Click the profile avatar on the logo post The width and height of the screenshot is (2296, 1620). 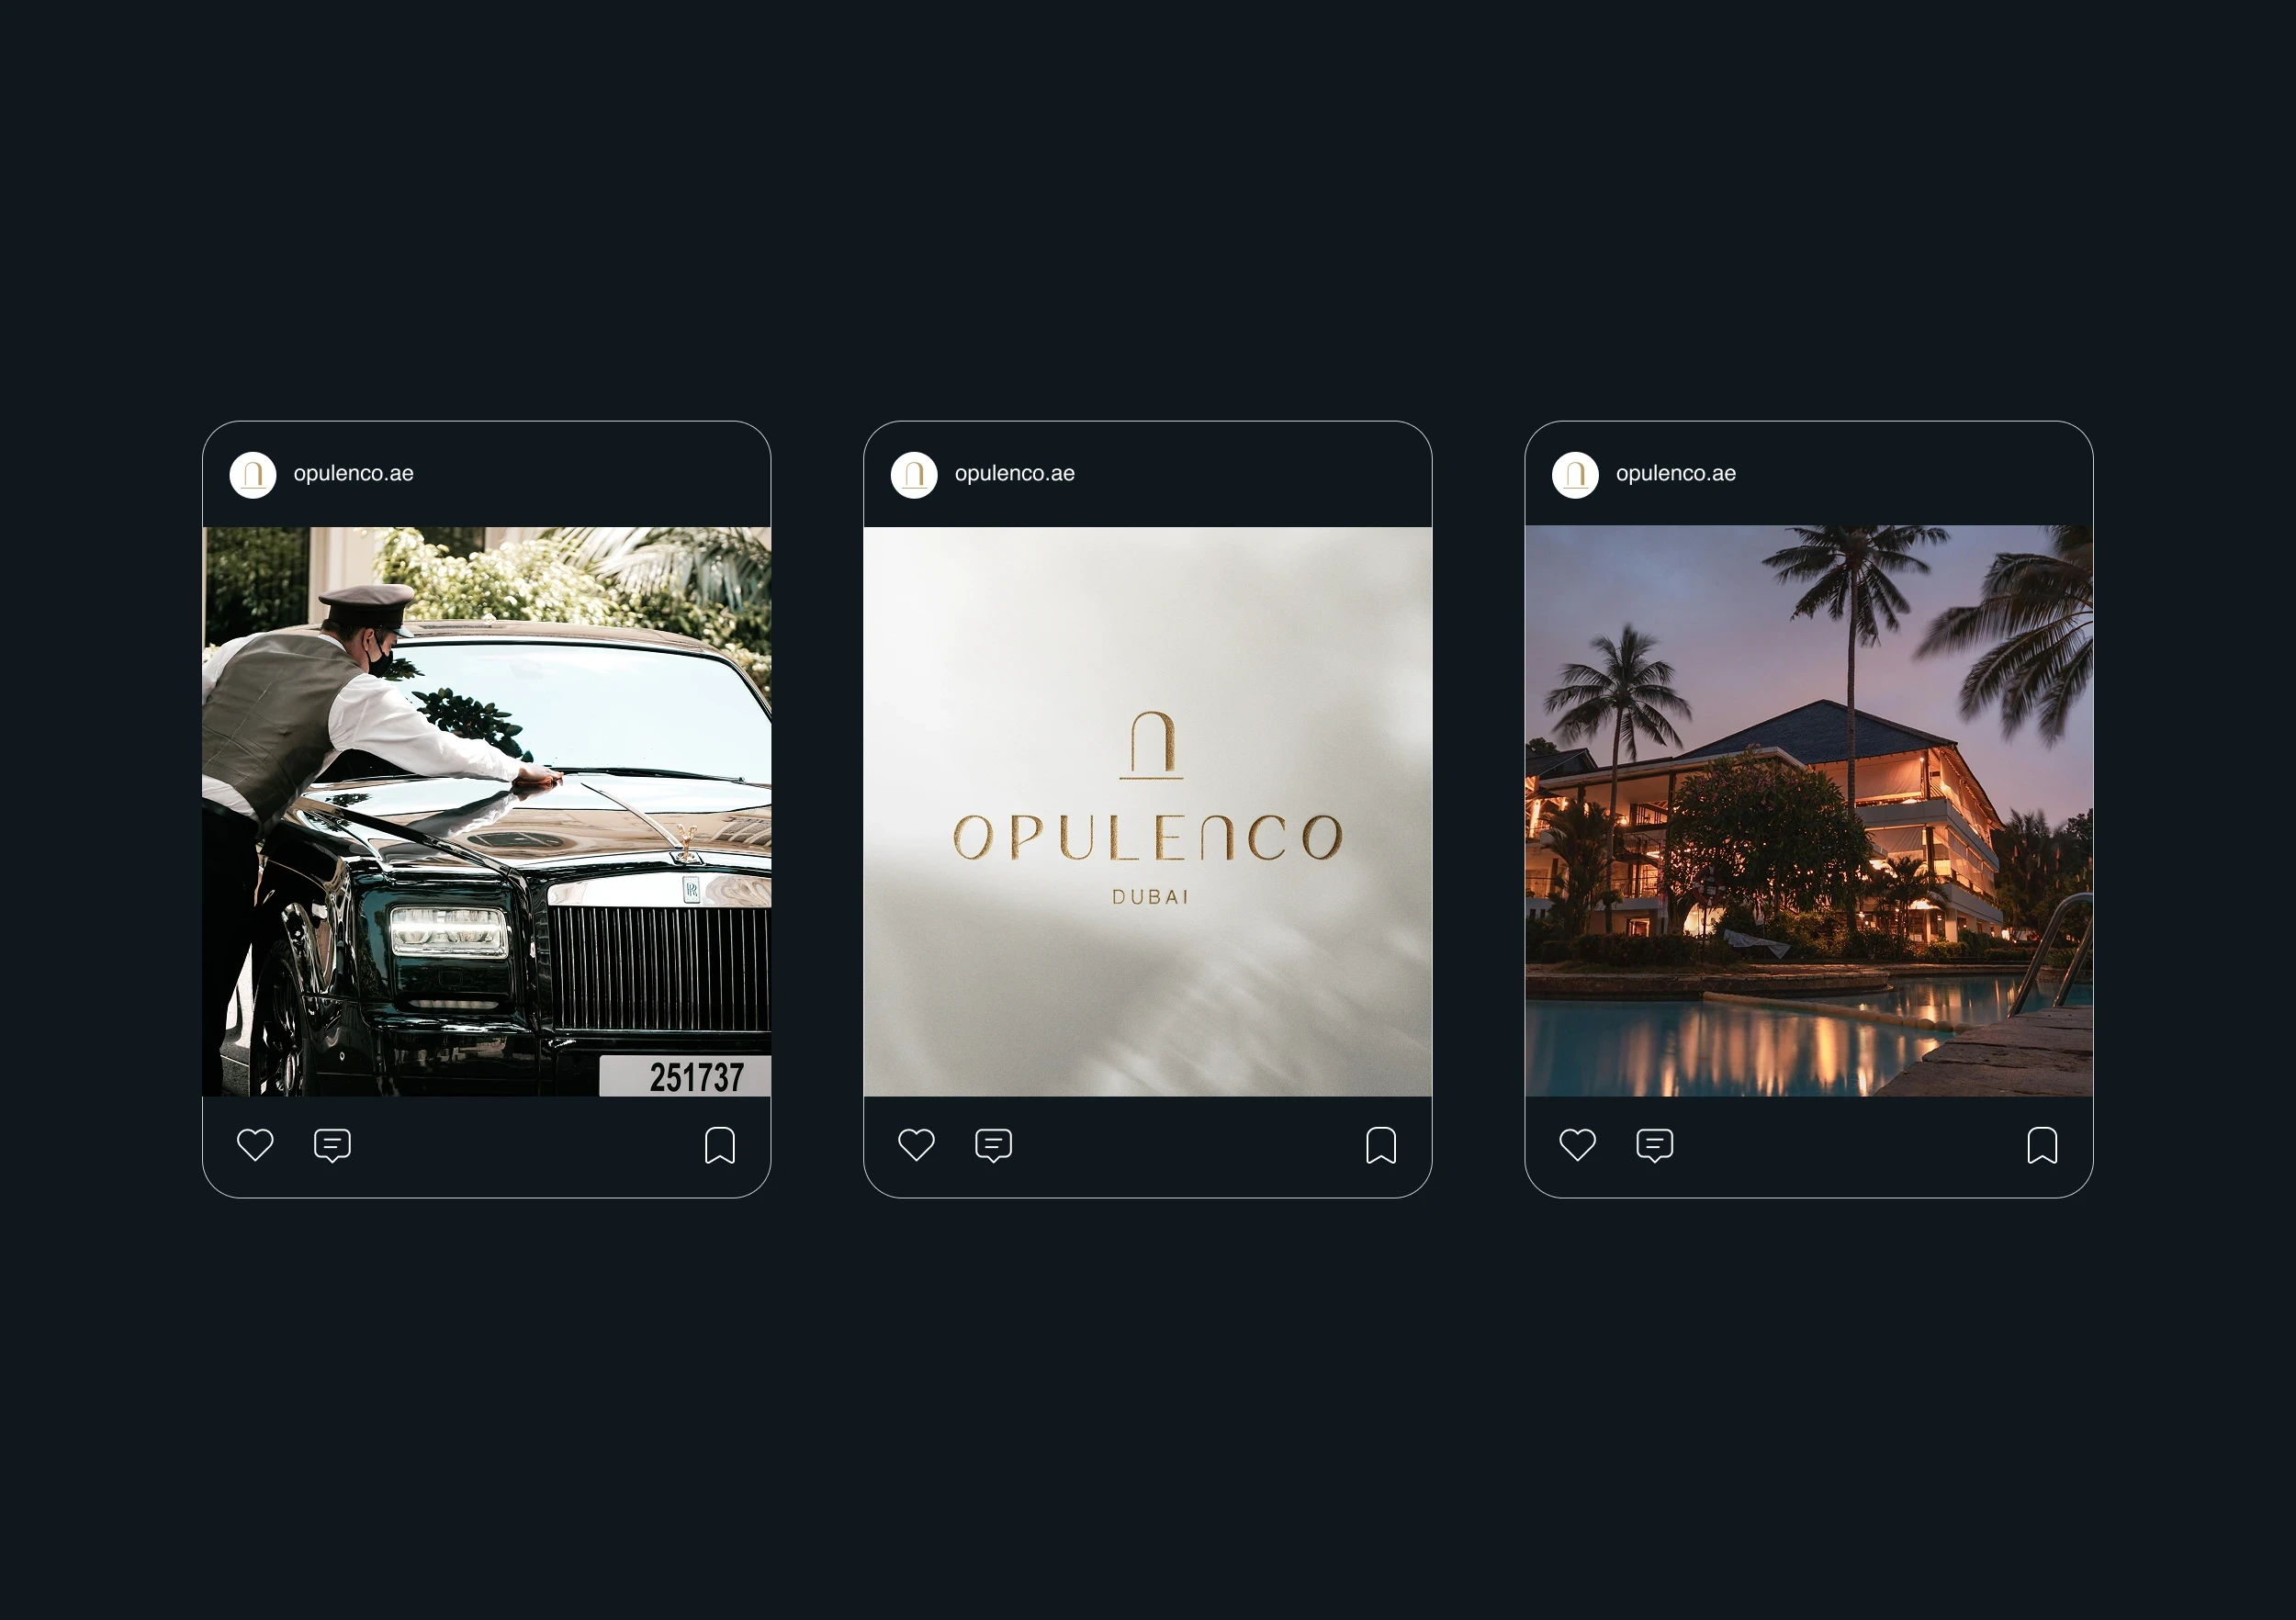coord(914,475)
